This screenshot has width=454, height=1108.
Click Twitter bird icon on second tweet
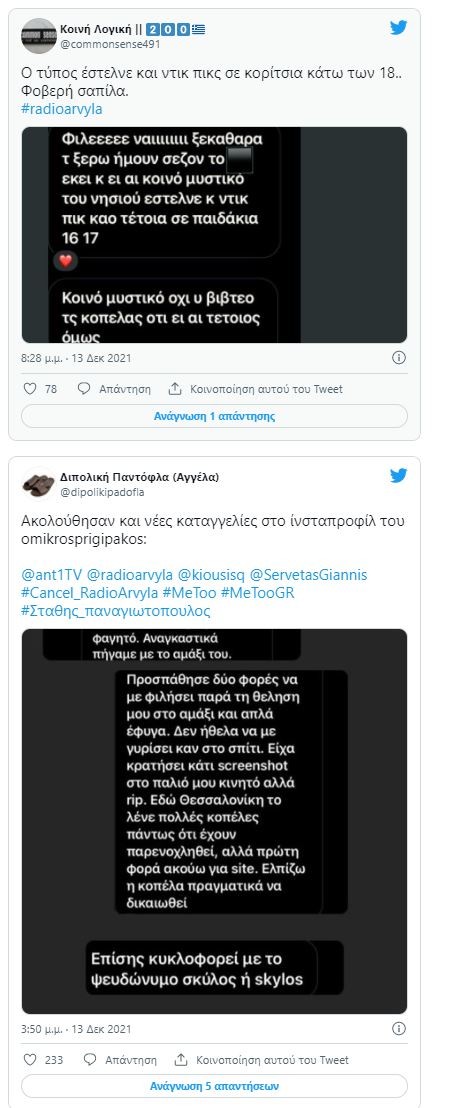pos(398,476)
